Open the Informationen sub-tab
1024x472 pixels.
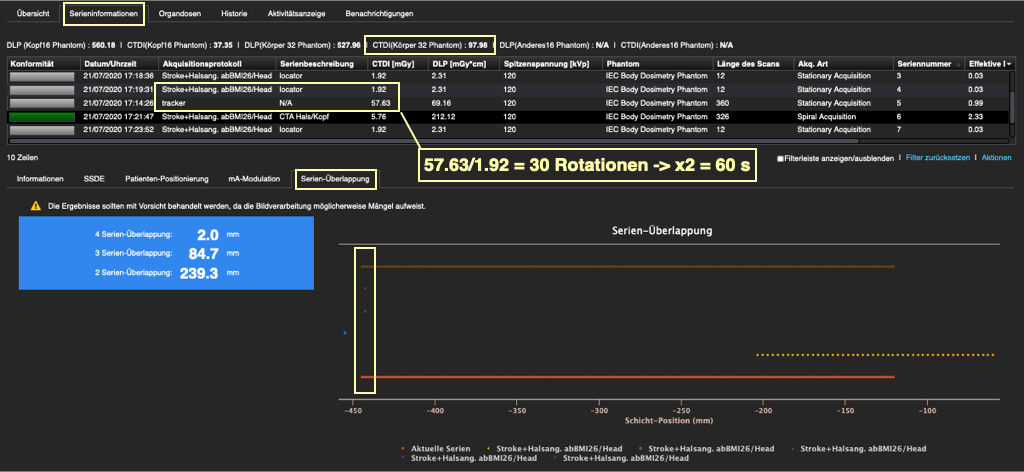[40, 178]
